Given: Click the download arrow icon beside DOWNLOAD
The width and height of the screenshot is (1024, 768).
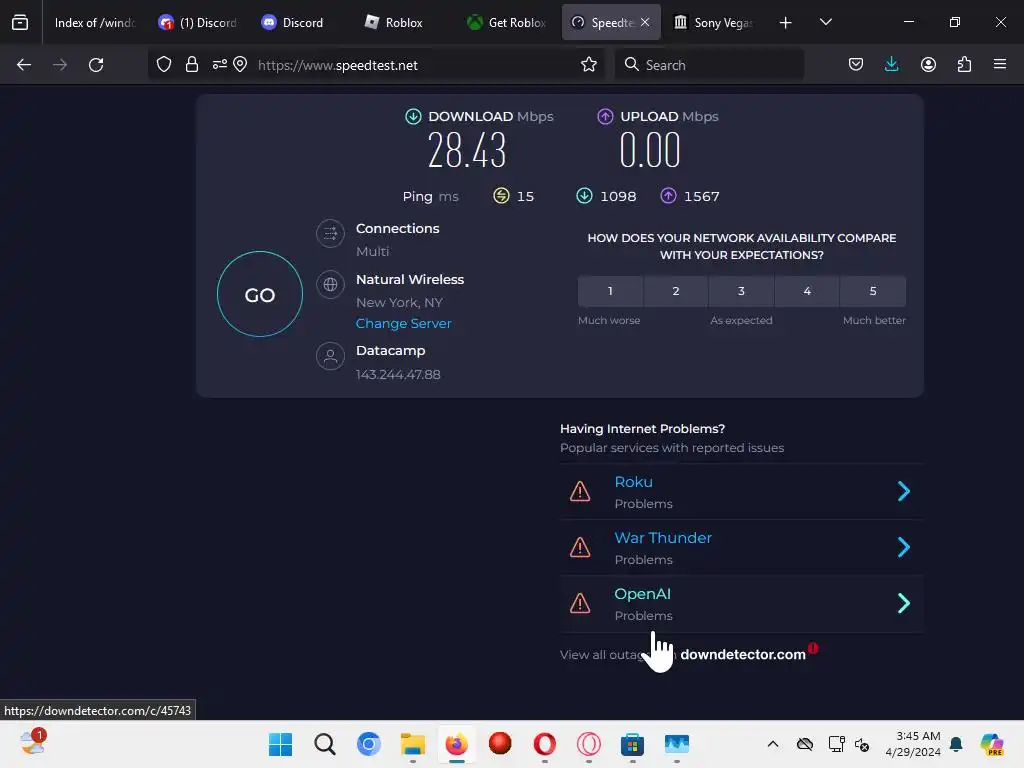Looking at the screenshot, I should tap(413, 117).
